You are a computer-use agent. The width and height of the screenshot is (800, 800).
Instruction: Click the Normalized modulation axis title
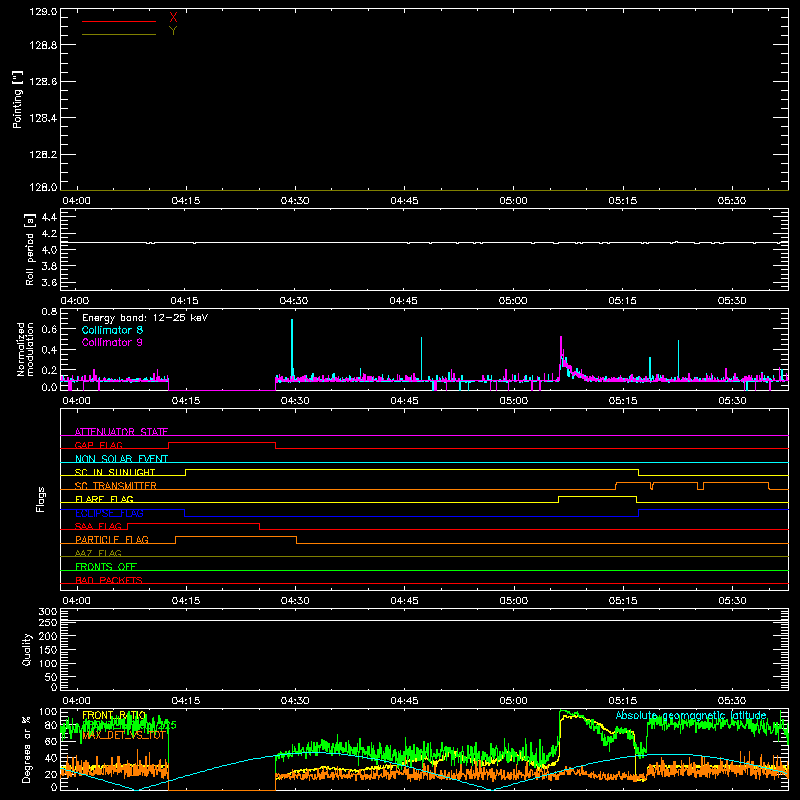(x=24, y=349)
